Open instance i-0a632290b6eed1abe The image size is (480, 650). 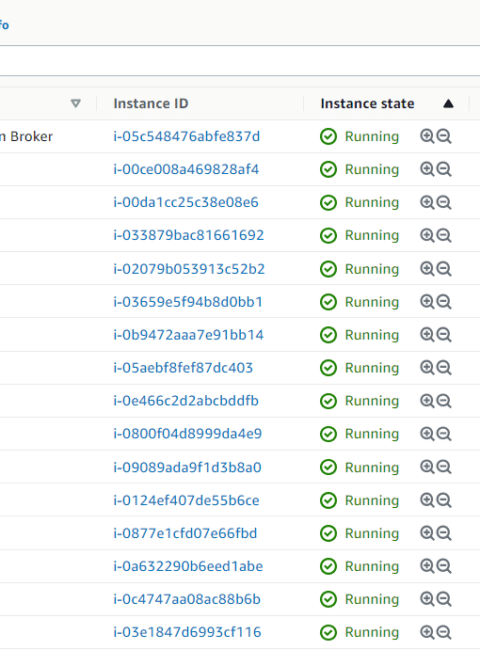188,566
